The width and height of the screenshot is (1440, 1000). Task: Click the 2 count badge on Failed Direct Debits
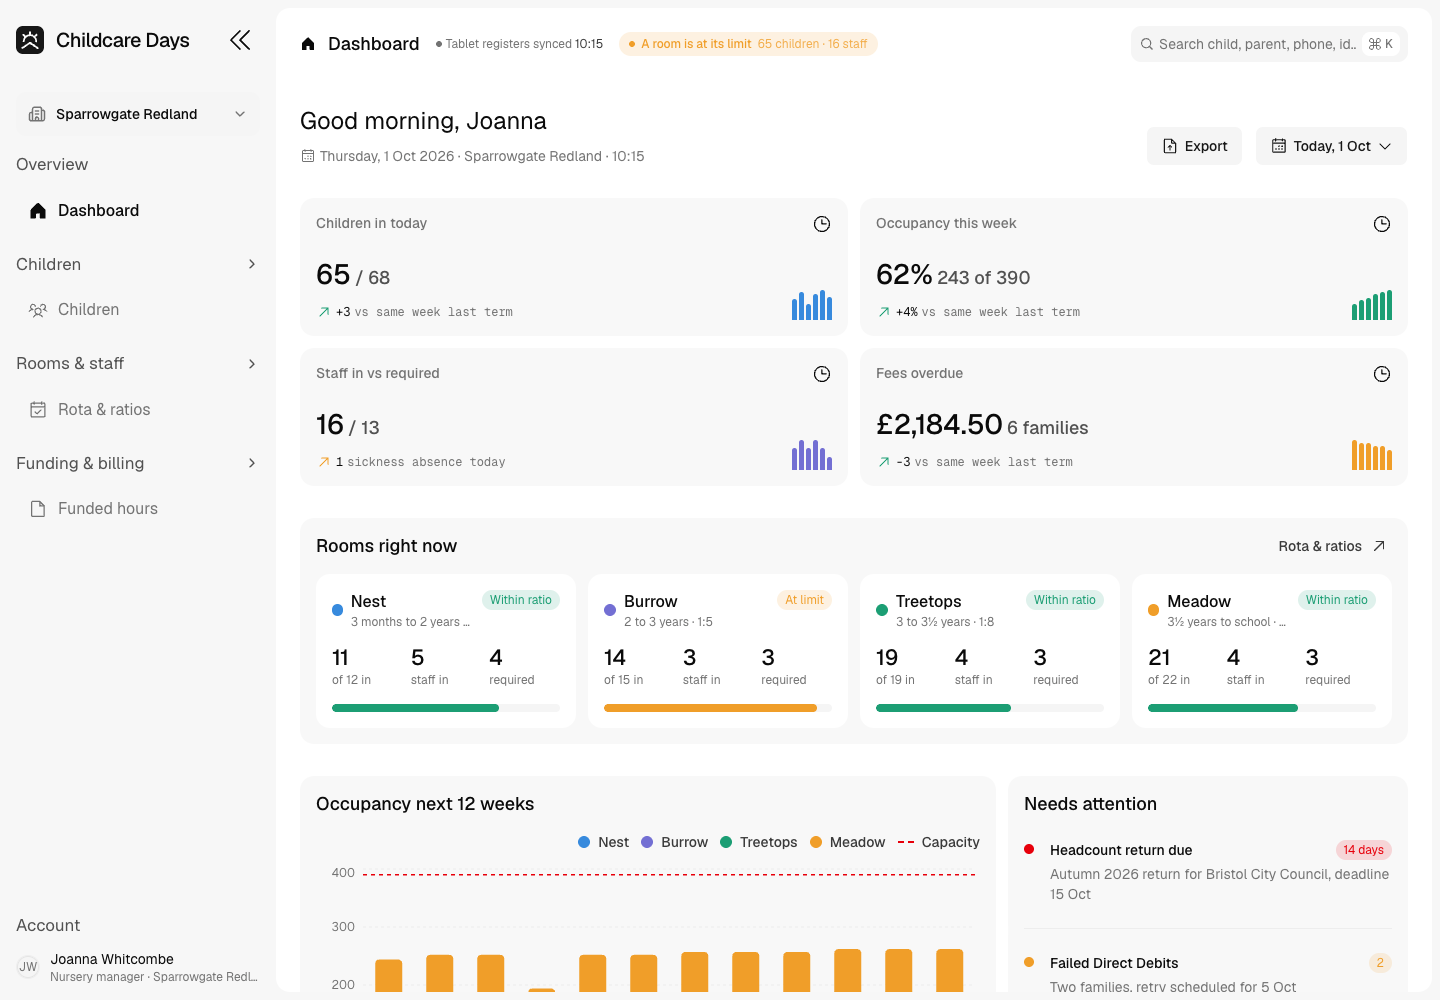1380,963
